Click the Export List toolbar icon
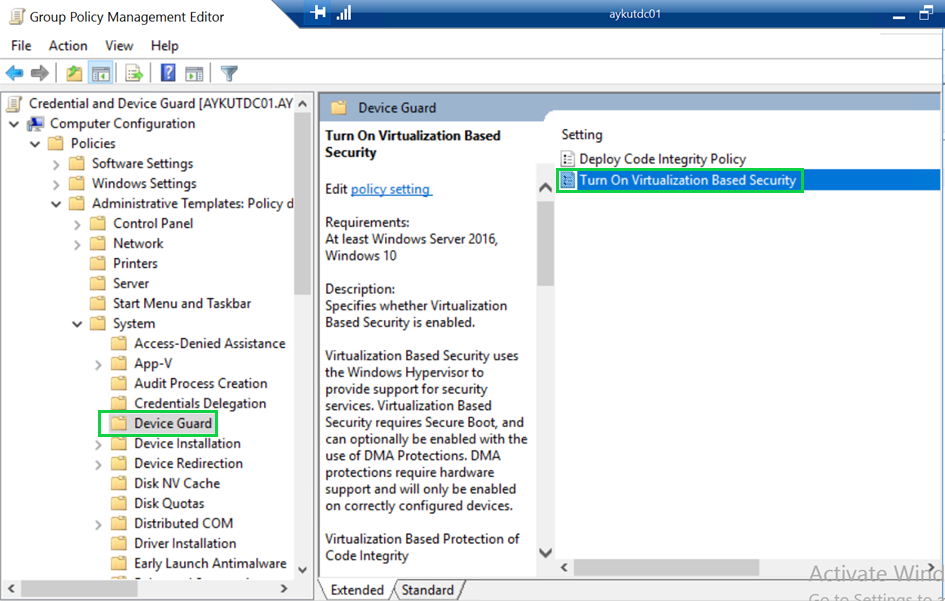The height and width of the screenshot is (601, 945). (134, 72)
